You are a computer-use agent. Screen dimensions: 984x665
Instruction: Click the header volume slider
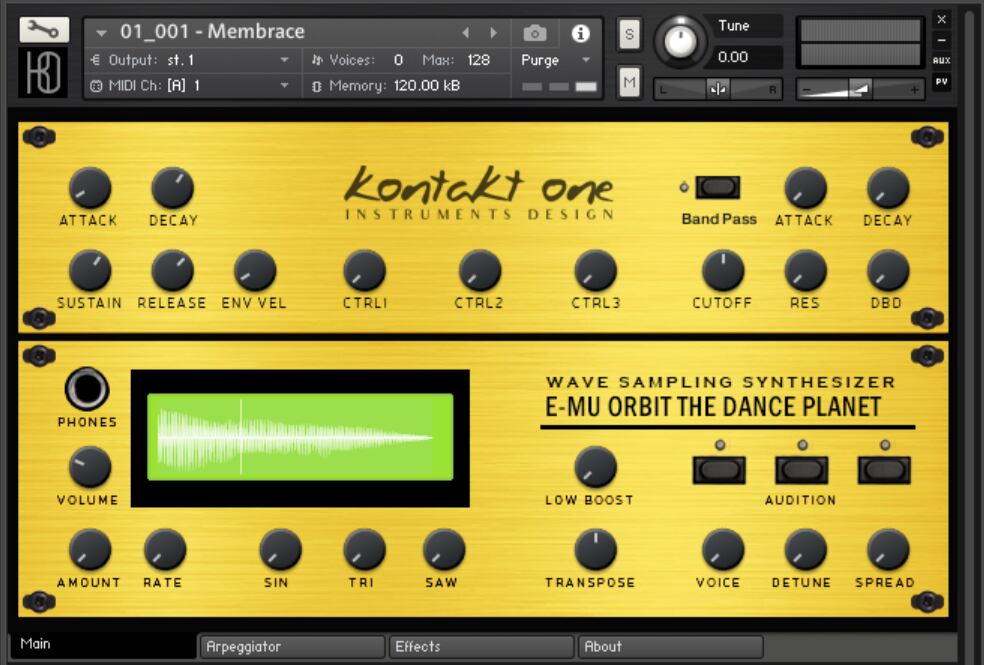(x=860, y=90)
